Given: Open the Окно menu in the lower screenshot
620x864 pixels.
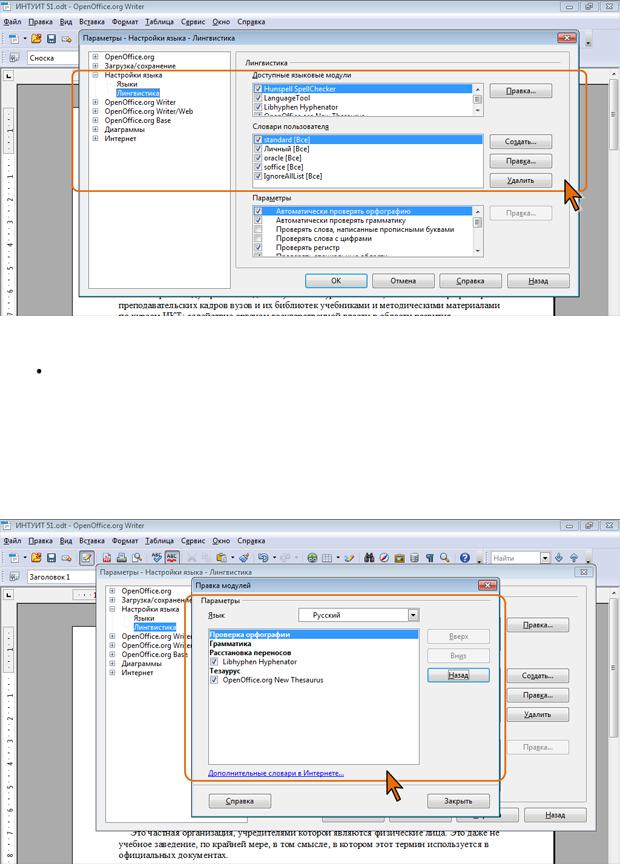Looking at the screenshot, I should click(x=221, y=541).
